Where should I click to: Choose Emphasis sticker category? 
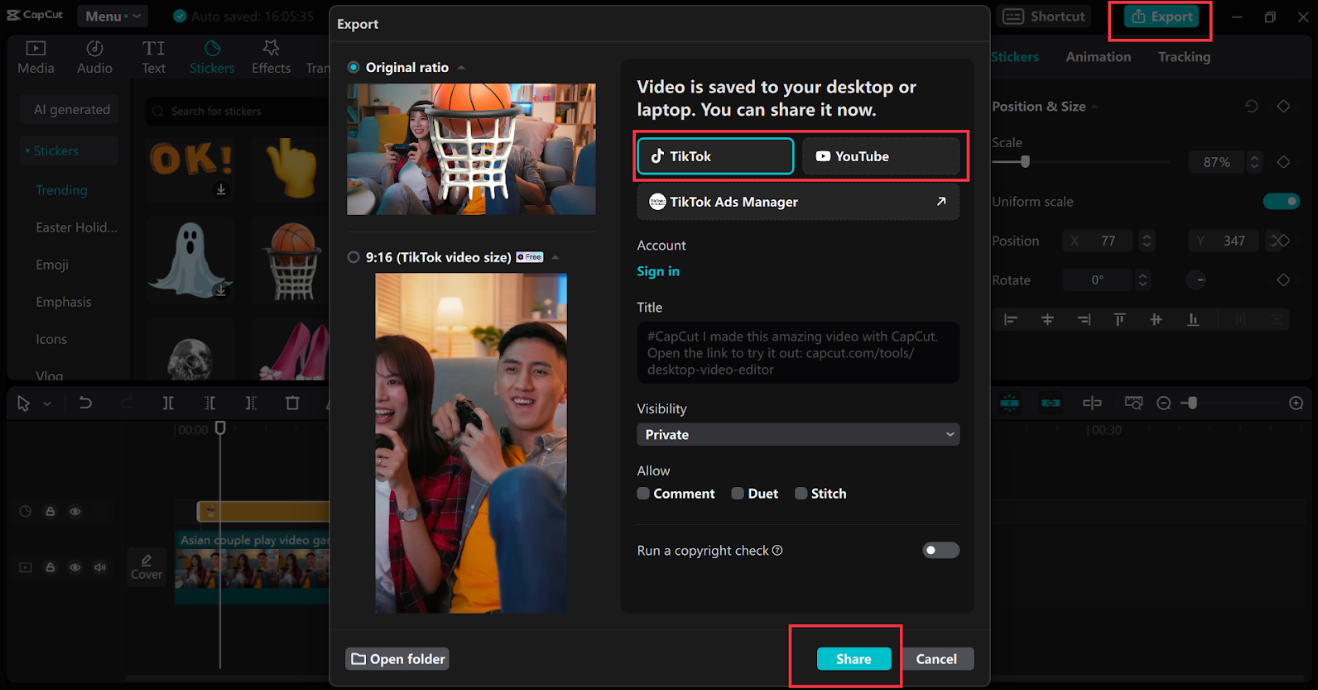click(x=63, y=302)
